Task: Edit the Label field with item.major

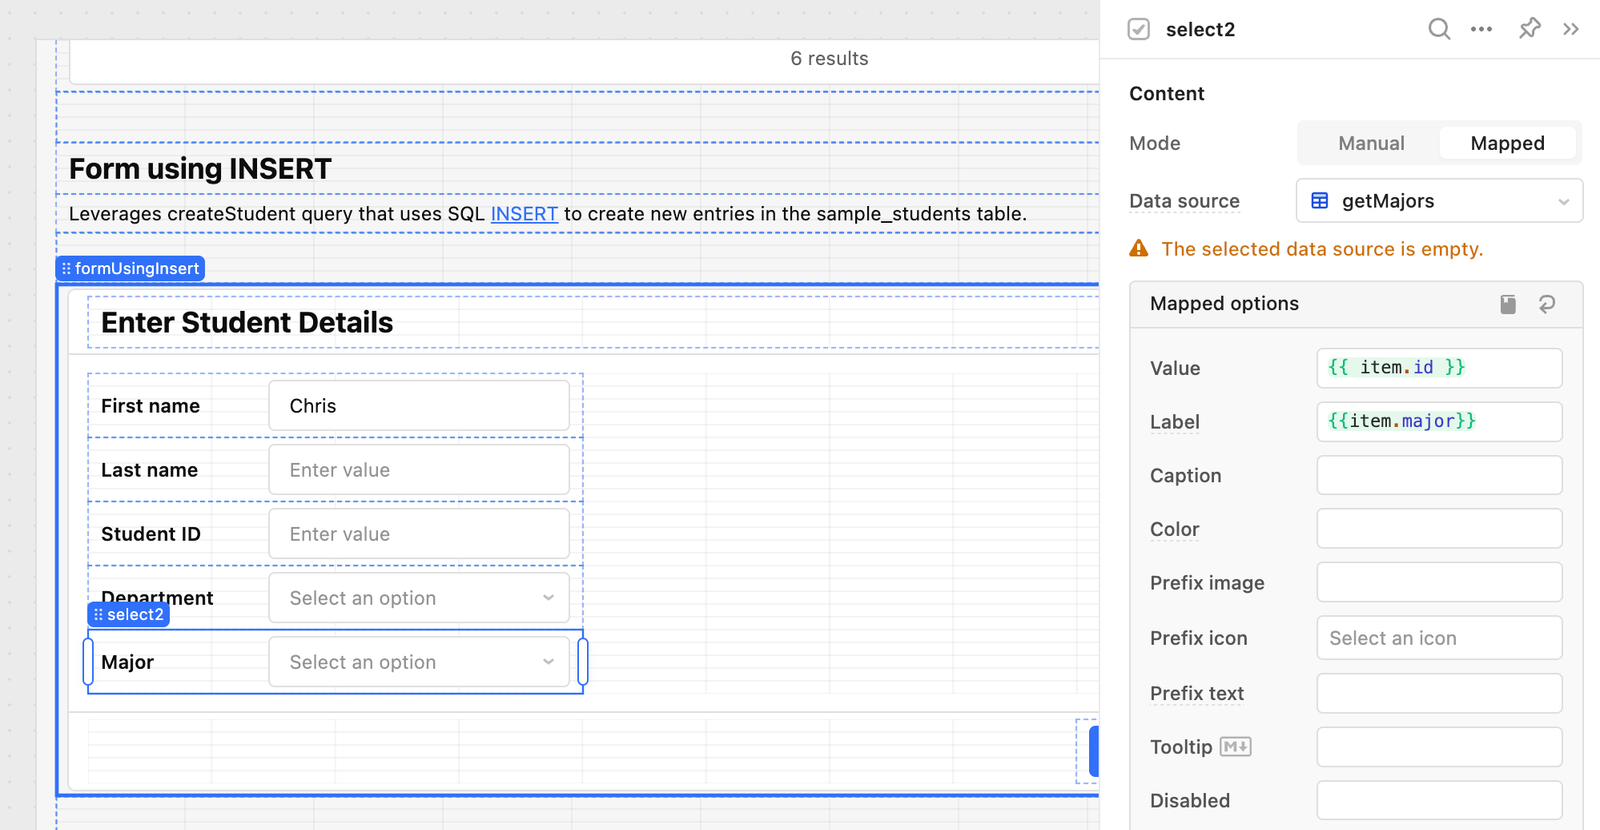Action: click(1439, 422)
